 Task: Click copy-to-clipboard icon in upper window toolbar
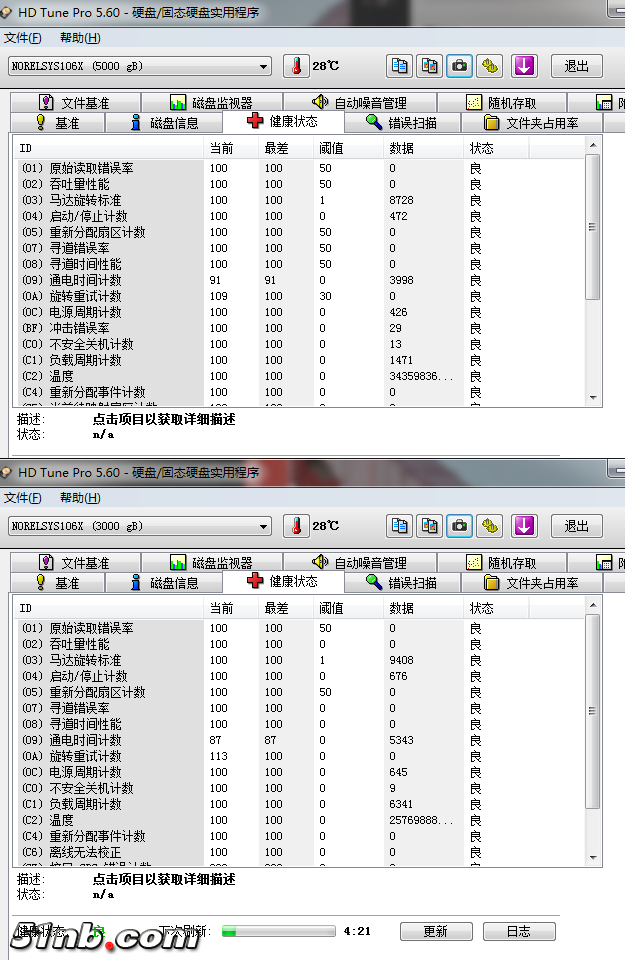pyautogui.click(x=399, y=66)
